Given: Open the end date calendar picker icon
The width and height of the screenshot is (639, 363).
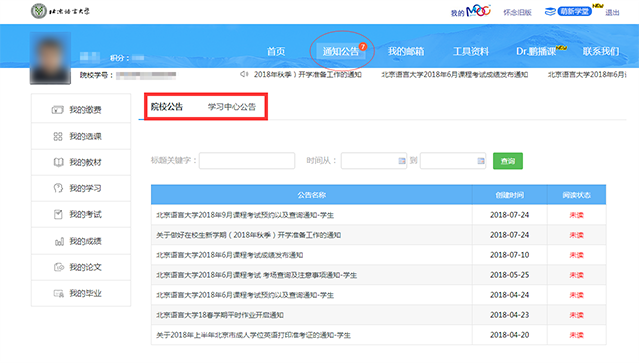Looking at the screenshot, I should [x=481, y=161].
